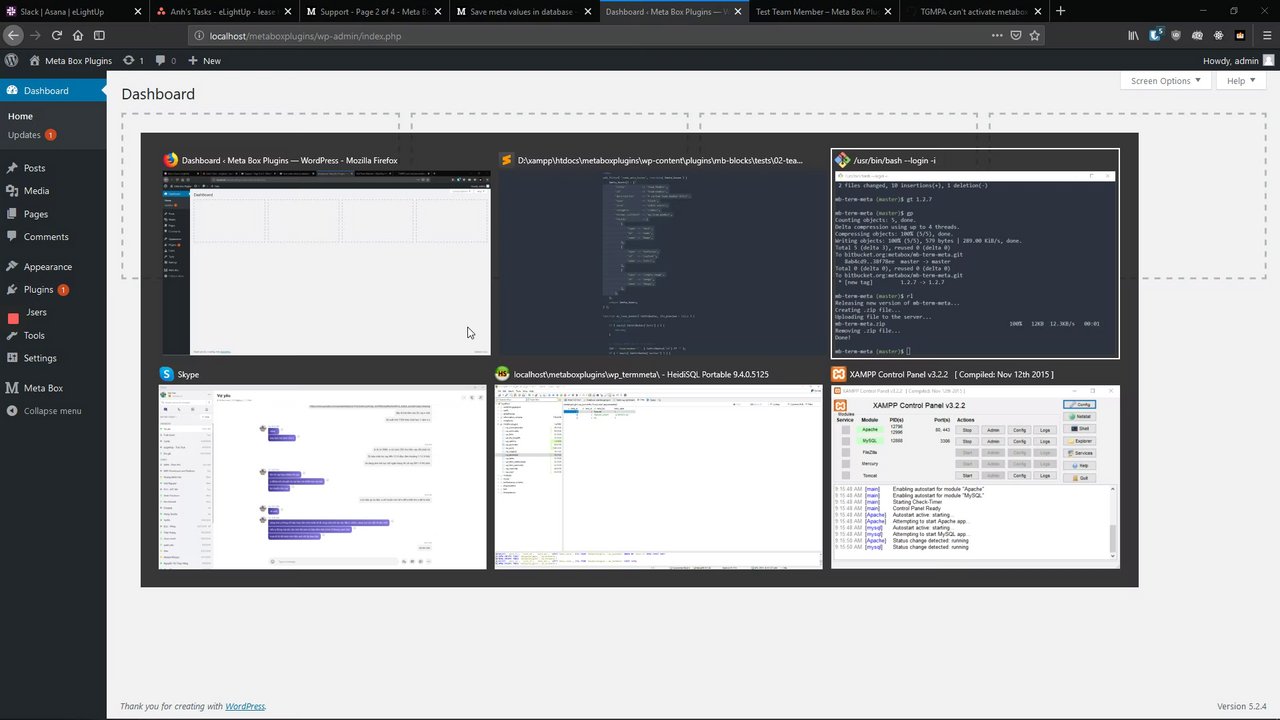Screen dimensions: 1280x720
Task: Click the Skype icon in the task switcher
Action: (166, 374)
